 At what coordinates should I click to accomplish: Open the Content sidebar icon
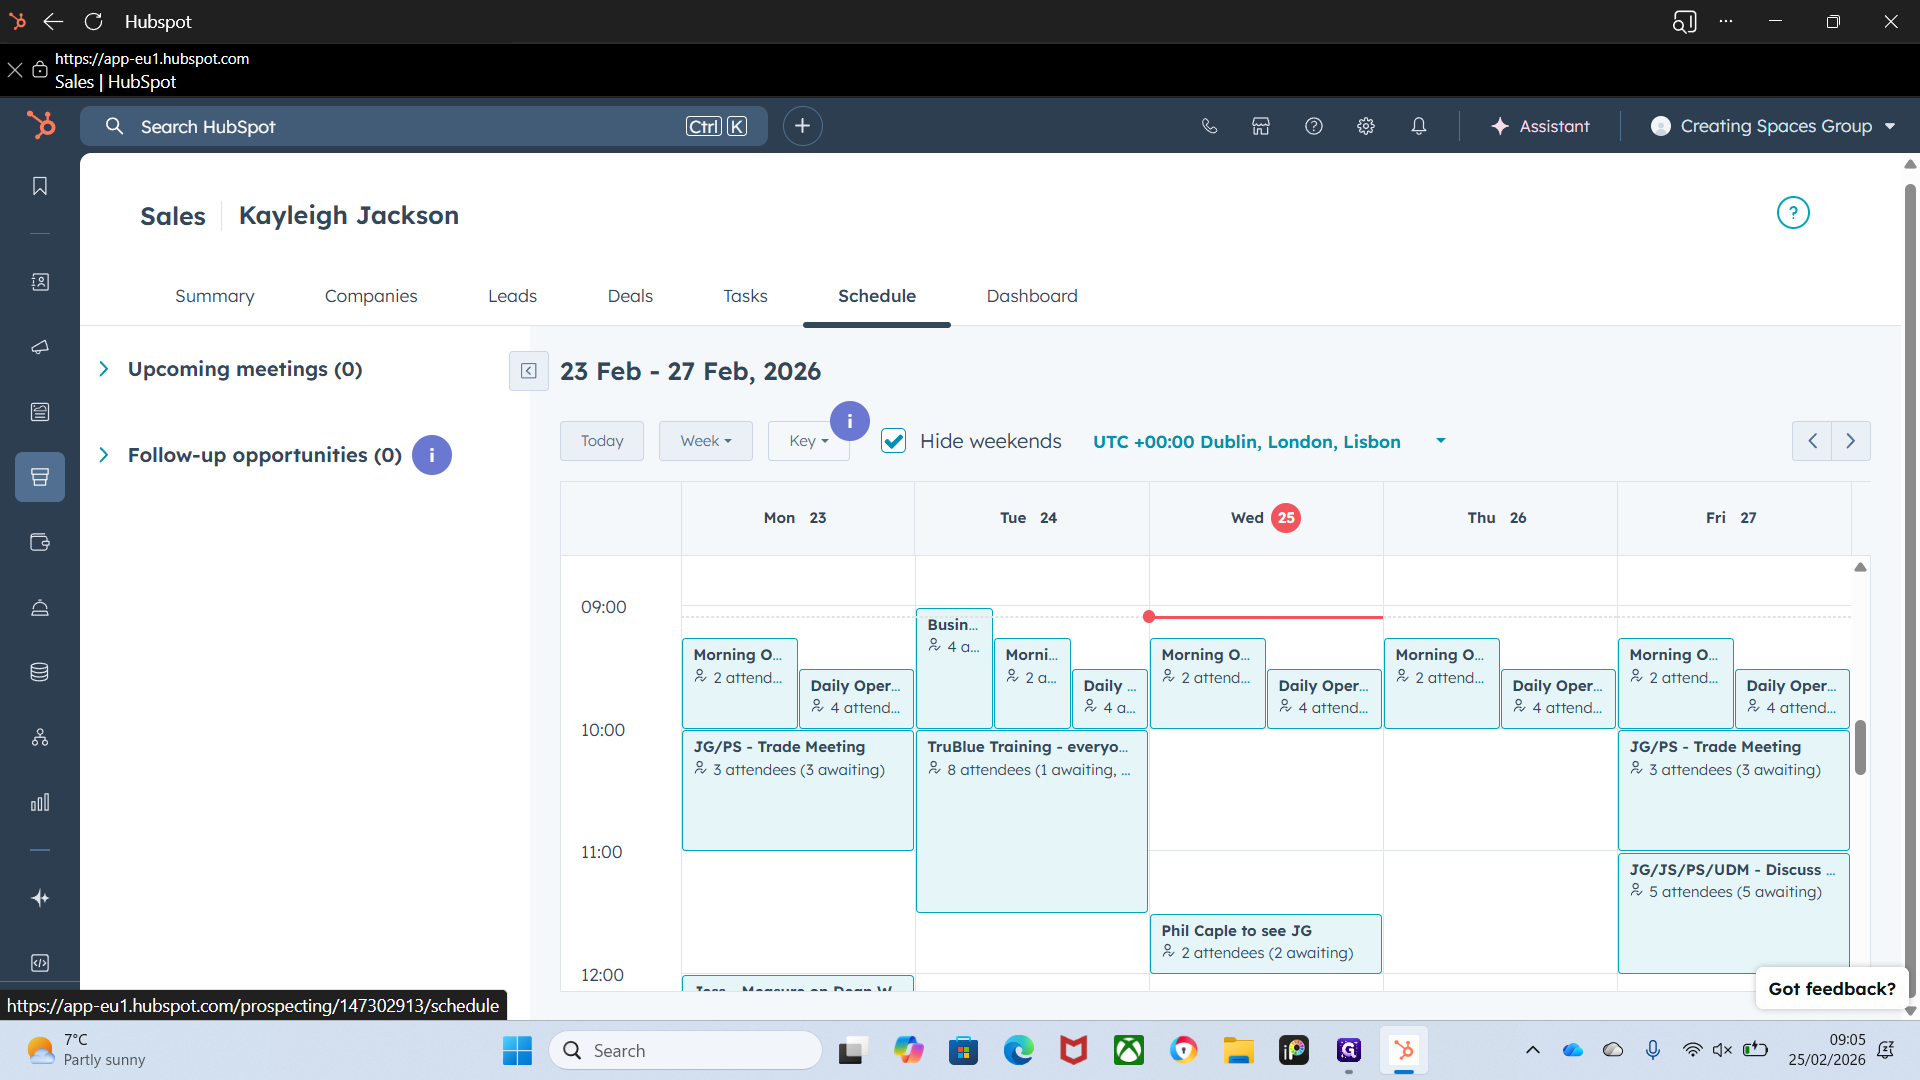tap(40, 412)
